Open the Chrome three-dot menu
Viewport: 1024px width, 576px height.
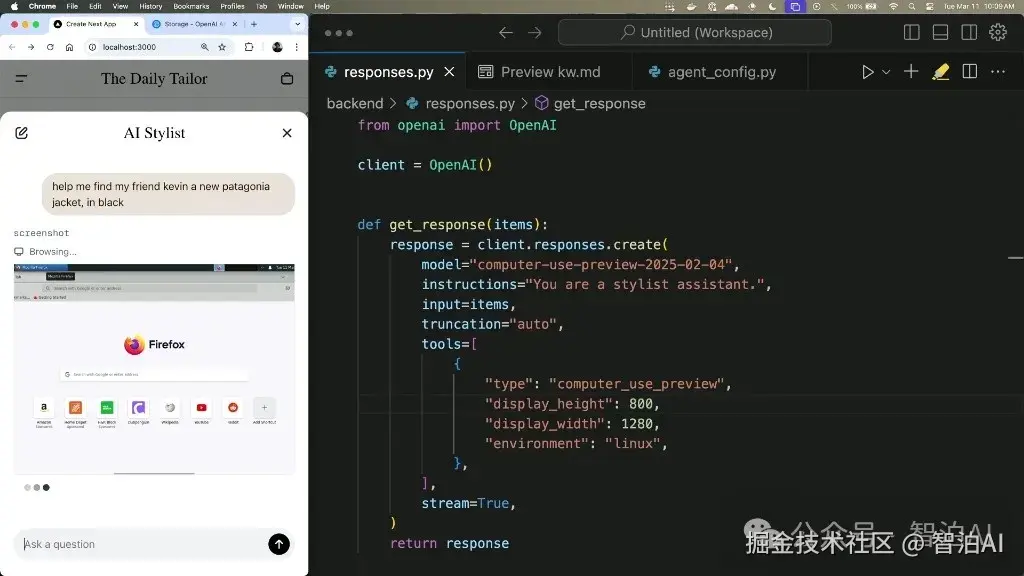(296, 47)
